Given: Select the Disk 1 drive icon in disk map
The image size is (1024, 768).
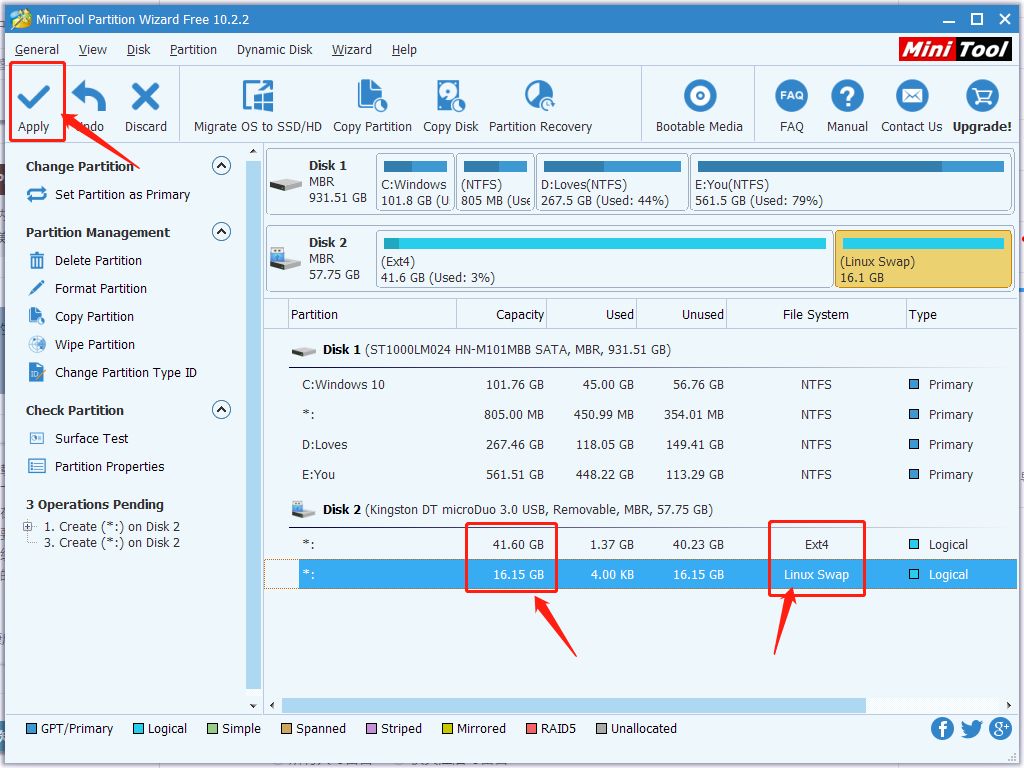Looking at the screenshot, I should [285, 184].
